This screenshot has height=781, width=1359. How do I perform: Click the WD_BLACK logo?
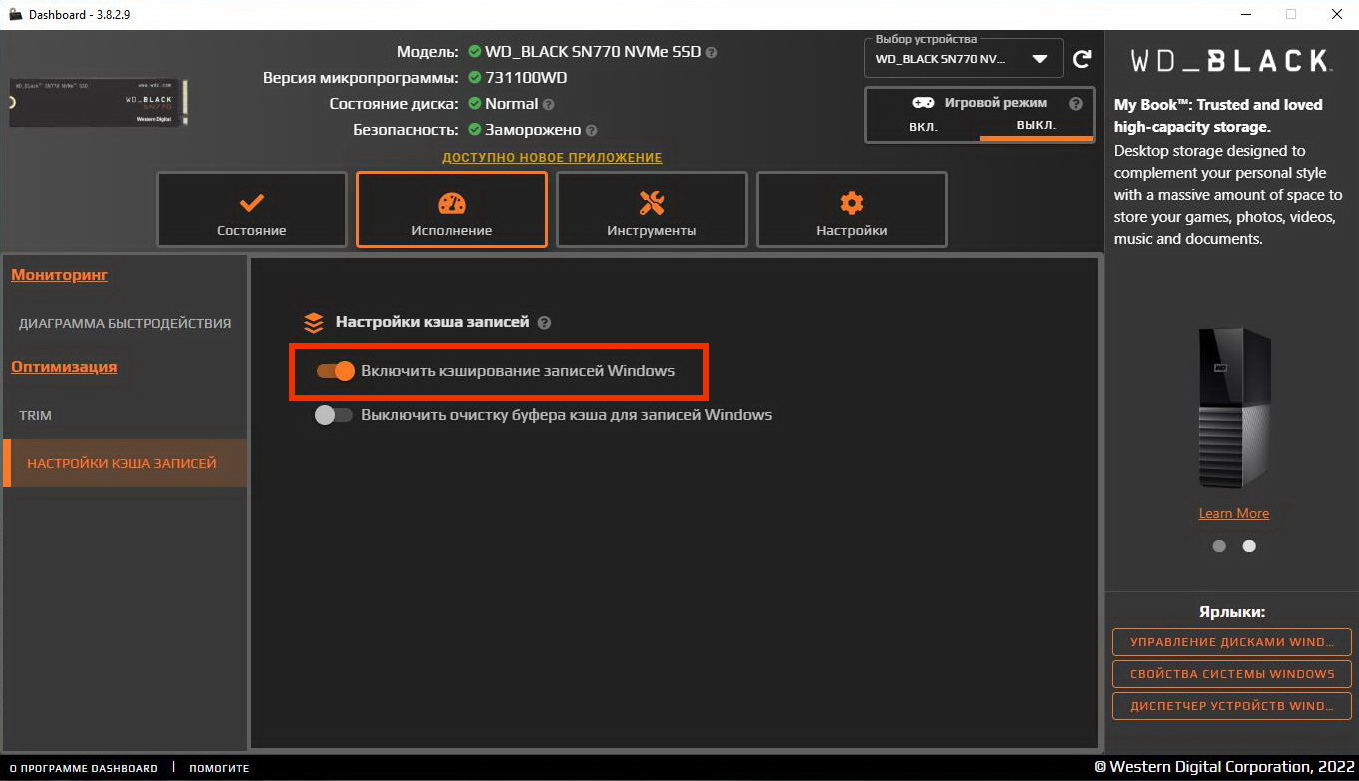click(1231, 61)
